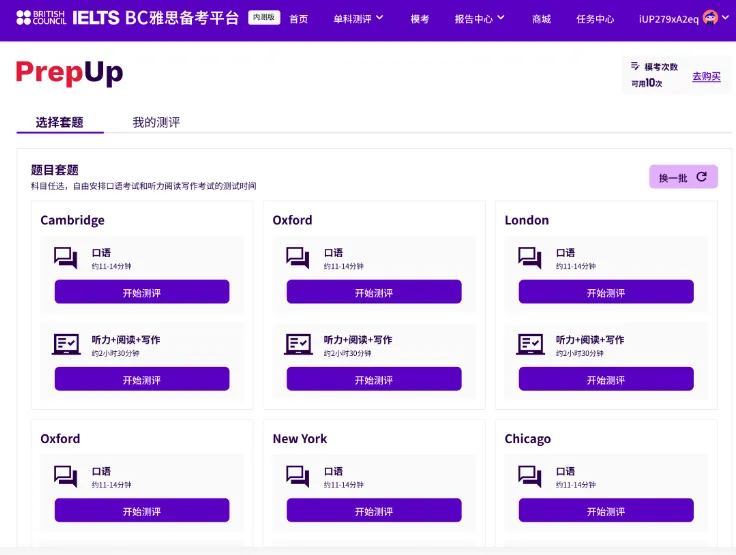Start London 口语 test
The height and width of the screenshot is (555, 736).
point(606,292)
